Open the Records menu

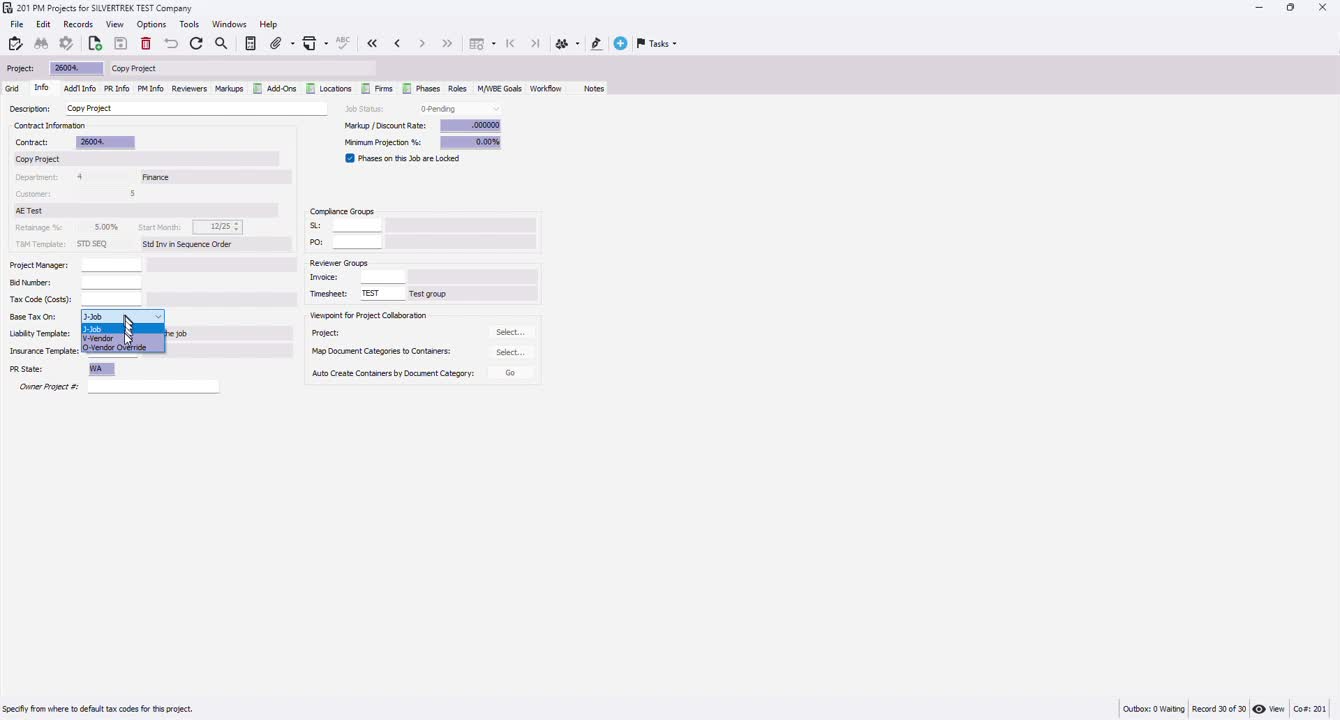coord(78,24)
